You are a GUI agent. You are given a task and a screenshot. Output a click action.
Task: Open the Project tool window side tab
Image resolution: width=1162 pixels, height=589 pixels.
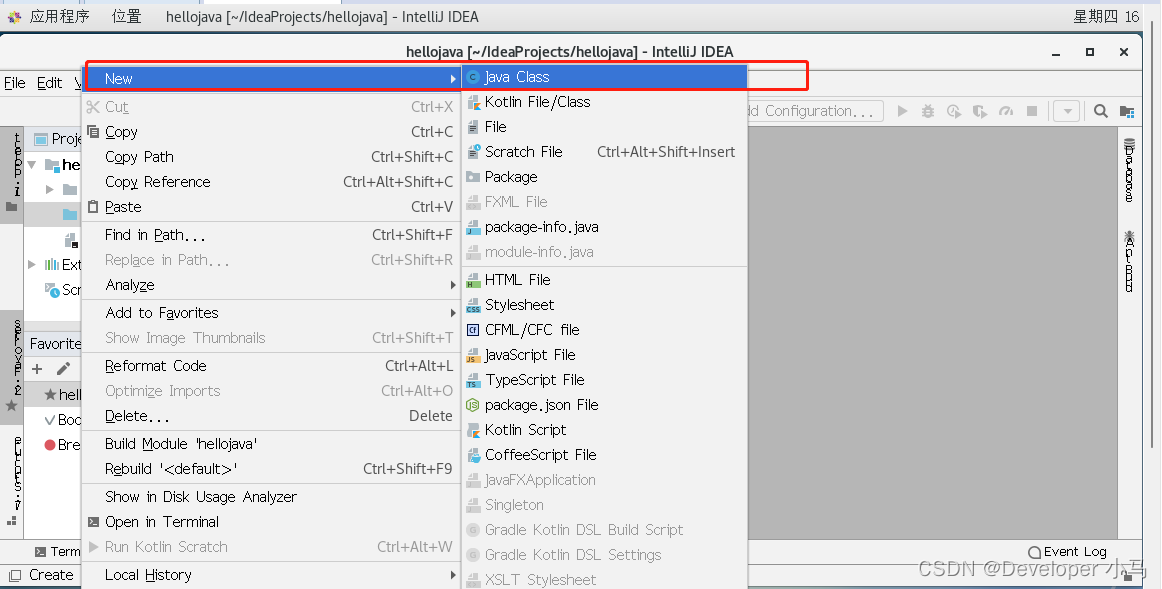point(12,173)
